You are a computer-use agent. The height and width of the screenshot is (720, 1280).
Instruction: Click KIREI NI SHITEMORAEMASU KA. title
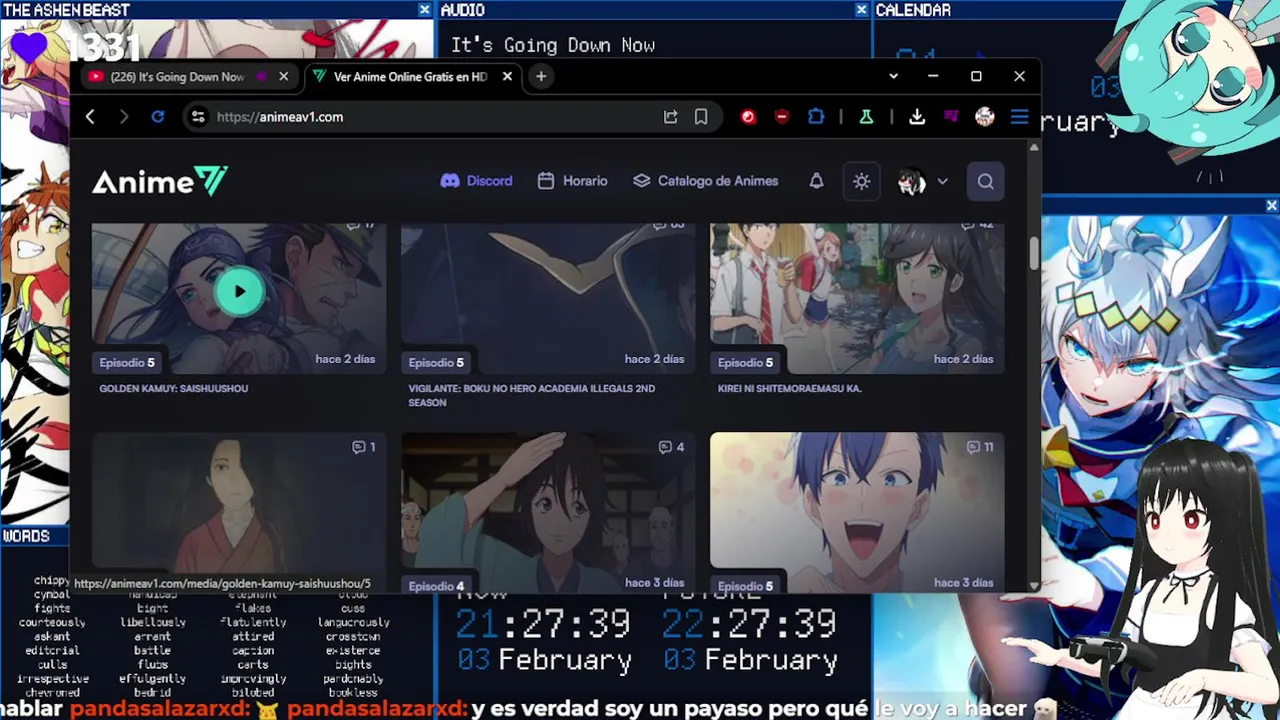(790, 388)
